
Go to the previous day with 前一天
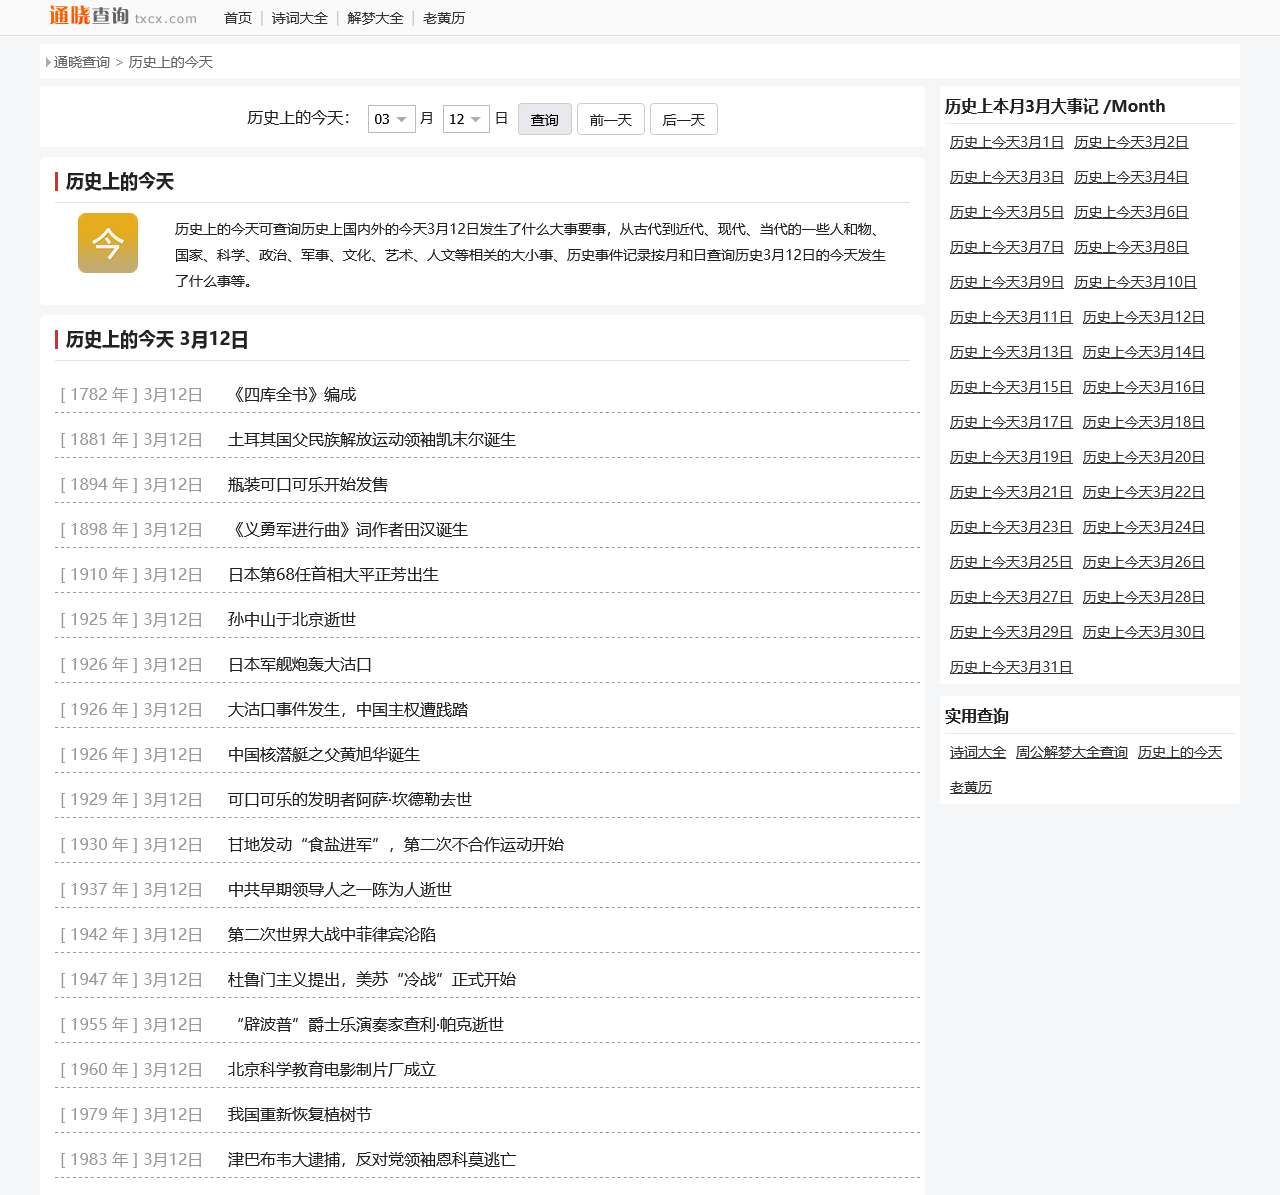(610, 119)
